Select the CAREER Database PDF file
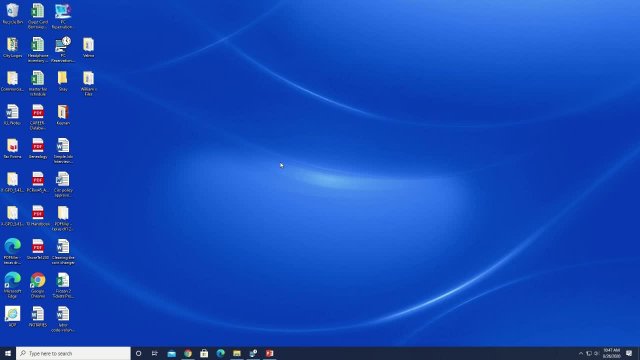Screen dimensions: 640x360 [38, 117]
